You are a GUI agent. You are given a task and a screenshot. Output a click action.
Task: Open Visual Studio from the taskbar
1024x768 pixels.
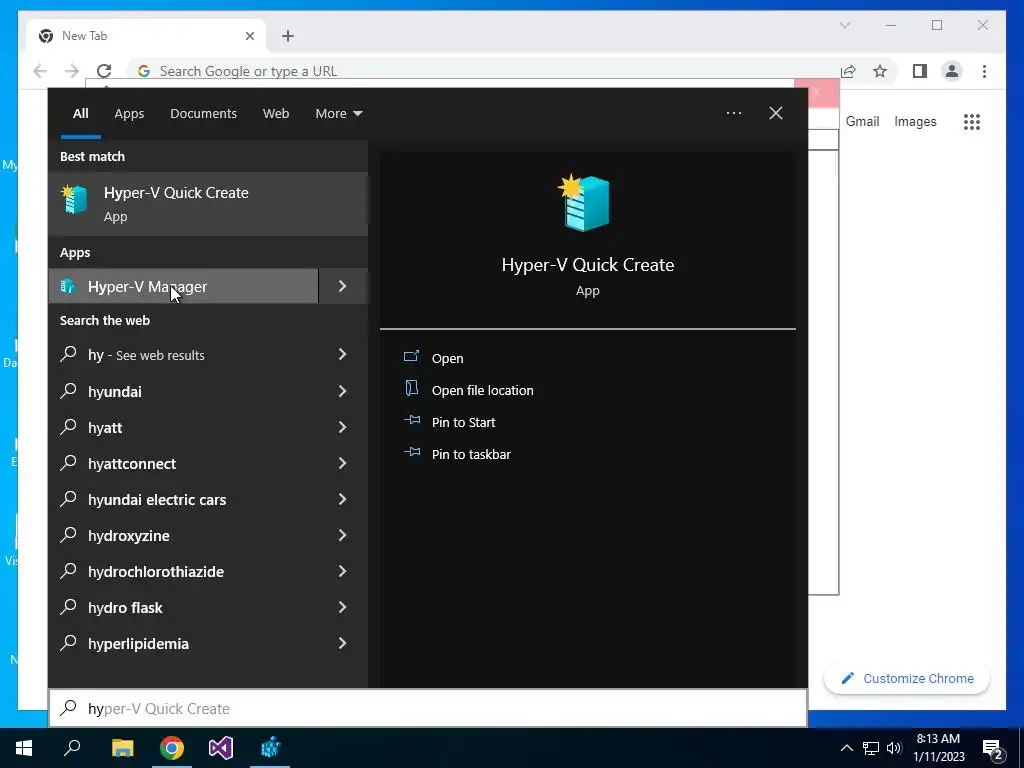click(x=221, y=748)
